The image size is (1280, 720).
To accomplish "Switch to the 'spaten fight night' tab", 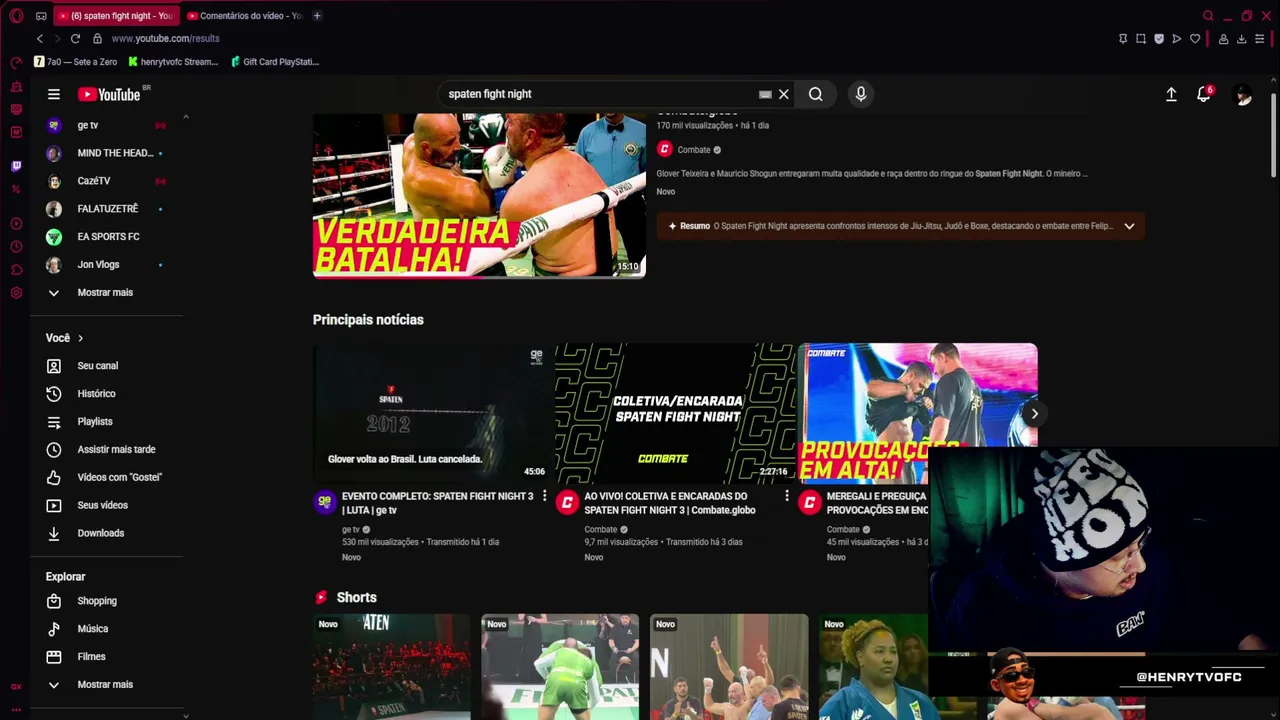I will click(x=115, y=16).
